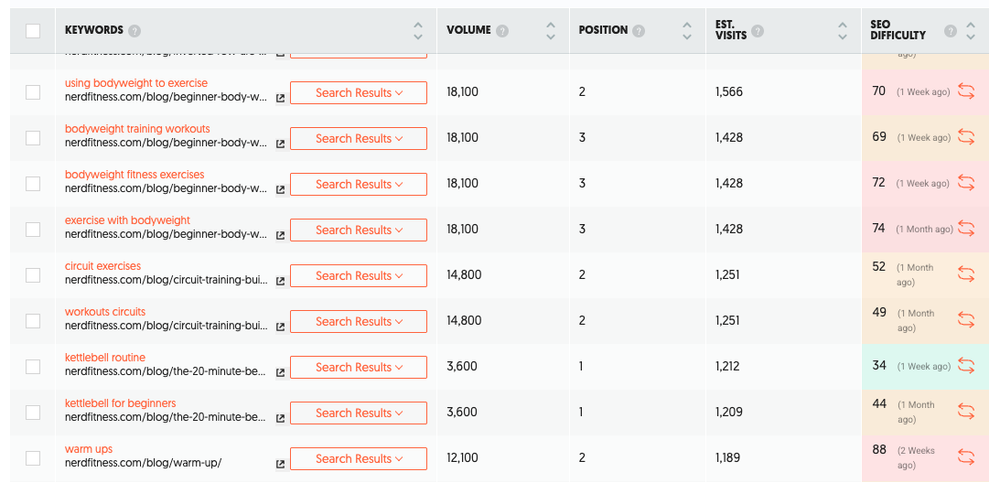Expand Search Results for 'bodyweight training workouts'
1000x482 pixels.
358,138
